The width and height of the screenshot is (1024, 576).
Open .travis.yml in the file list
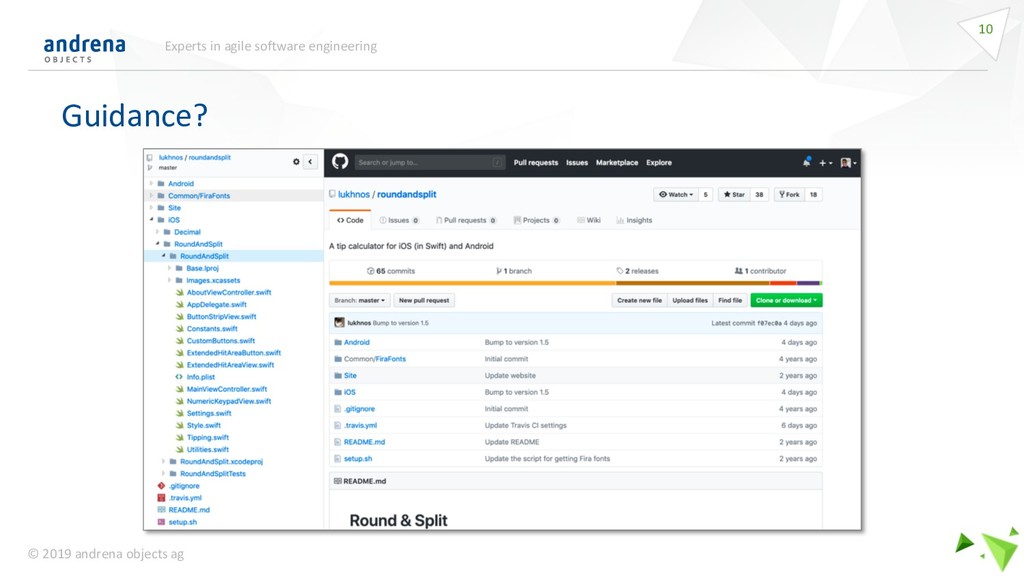tap(360, 425)
